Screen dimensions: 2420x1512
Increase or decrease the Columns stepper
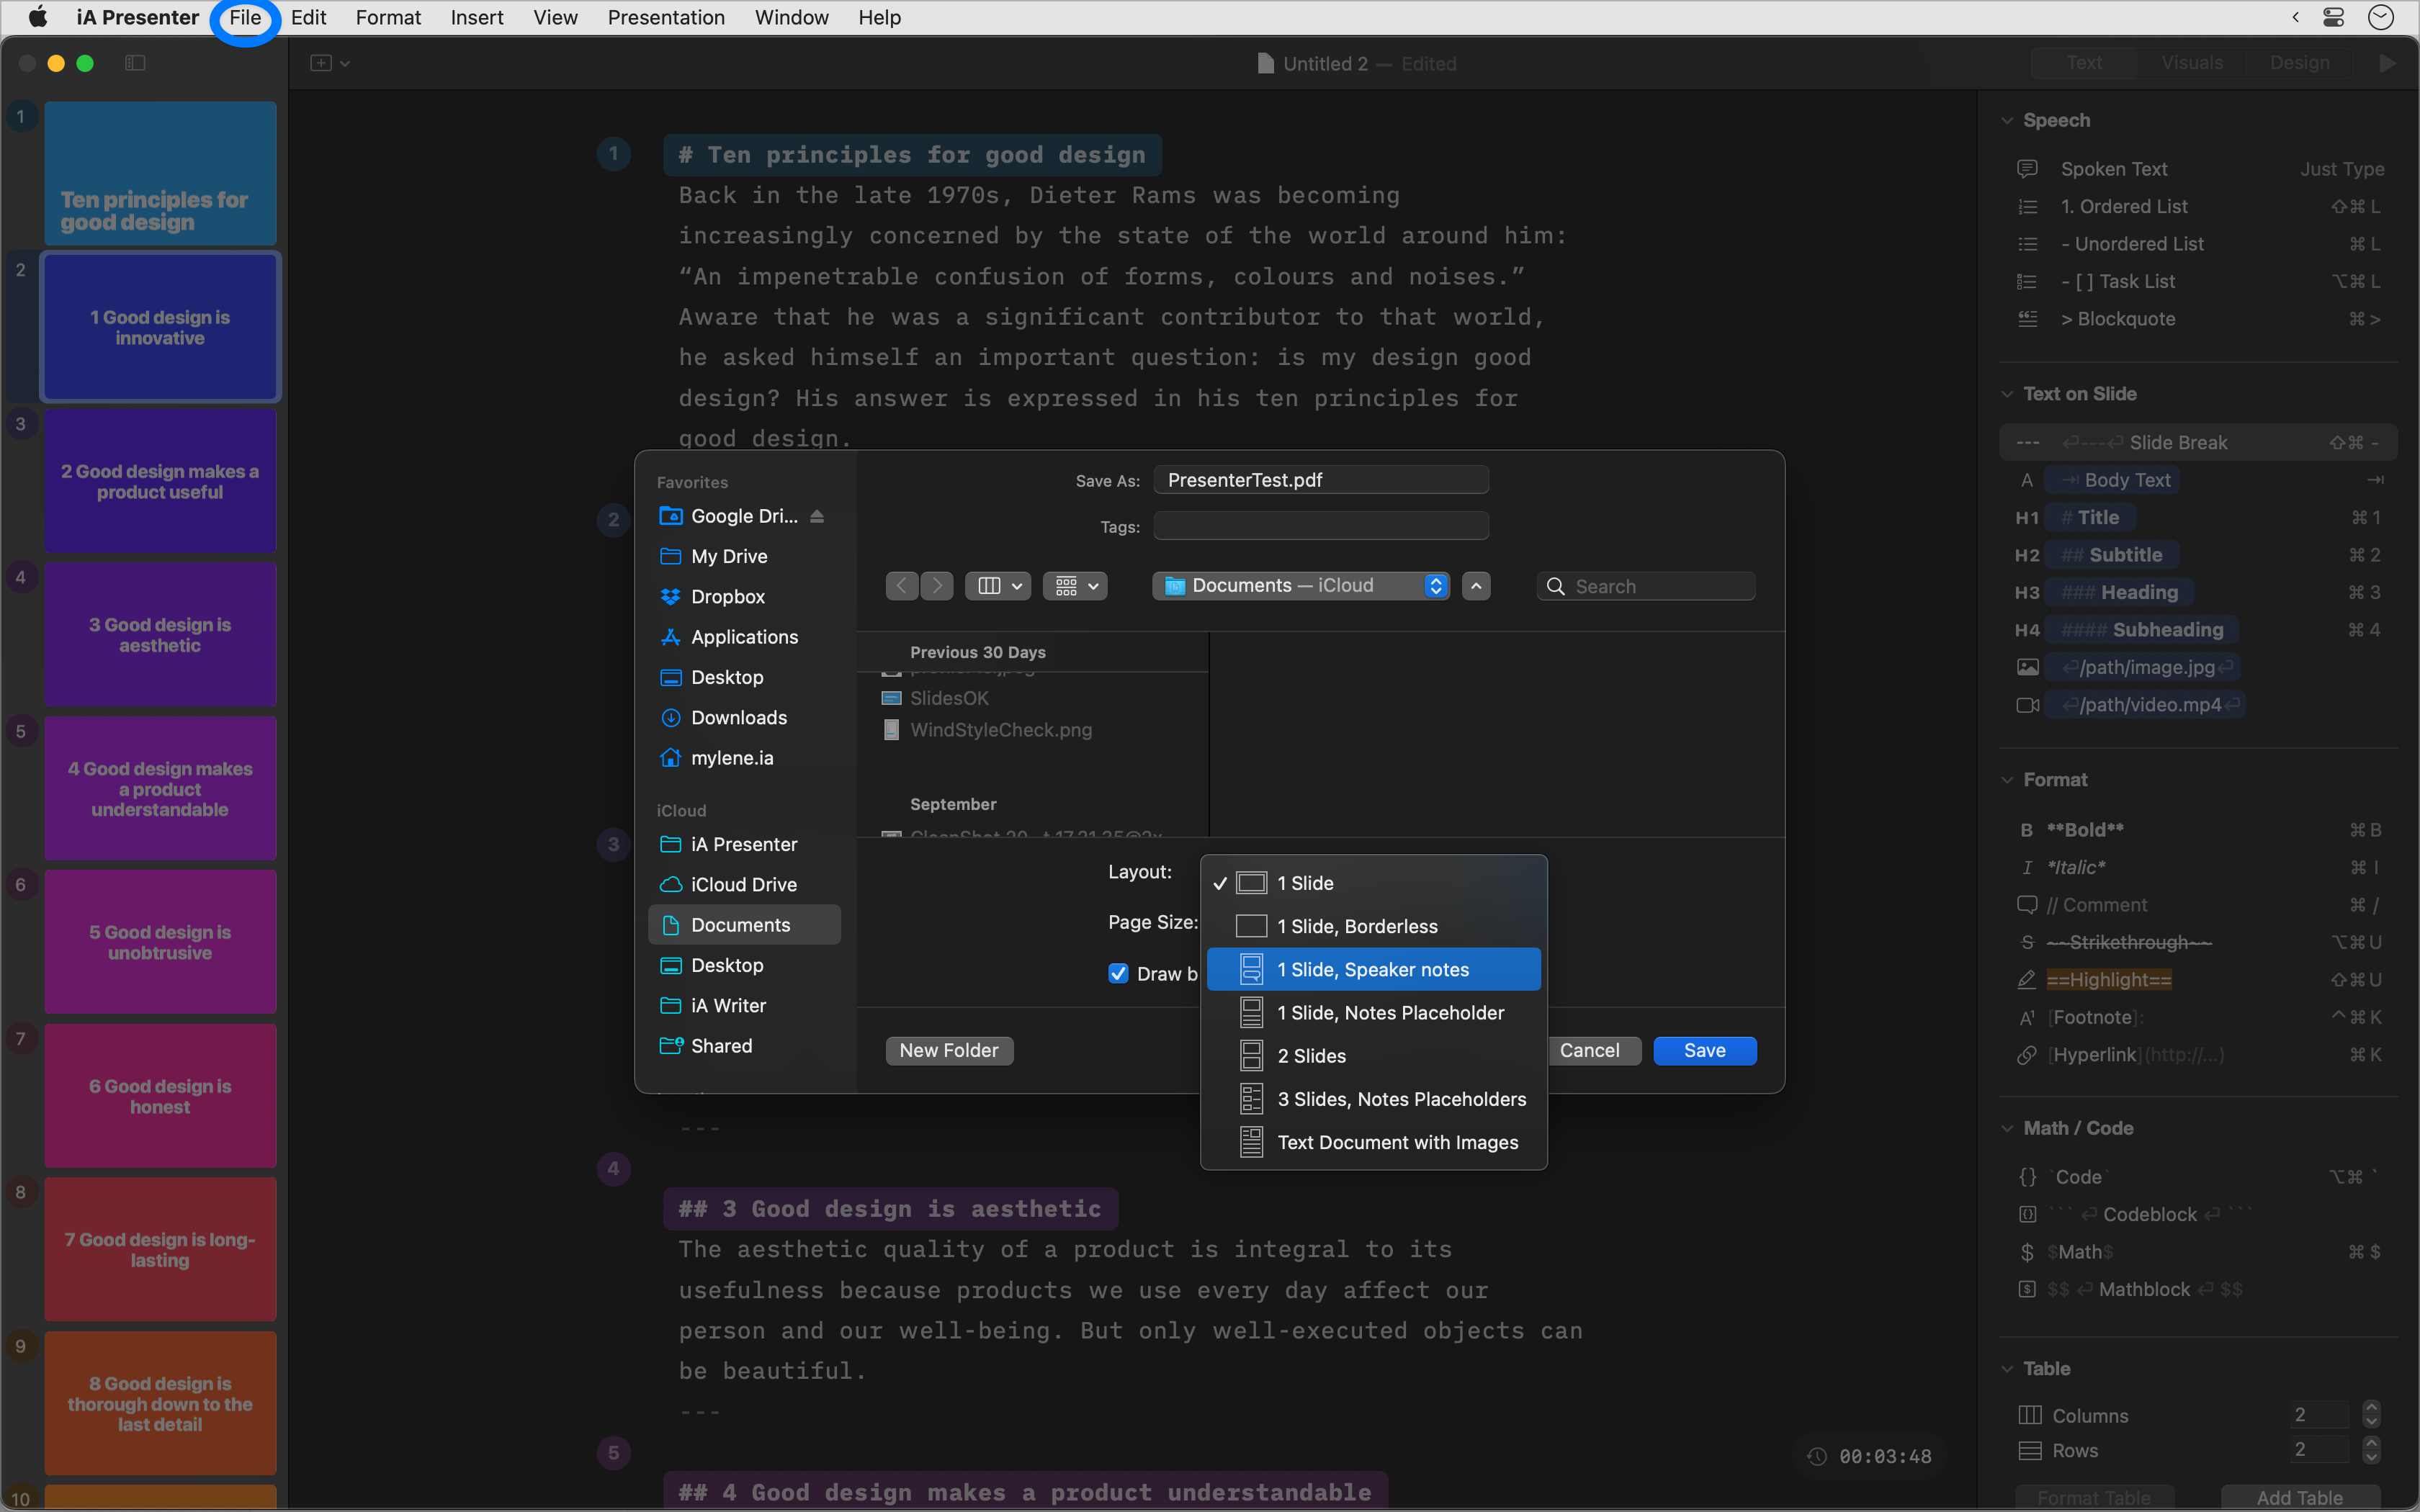(2371, 1415)
